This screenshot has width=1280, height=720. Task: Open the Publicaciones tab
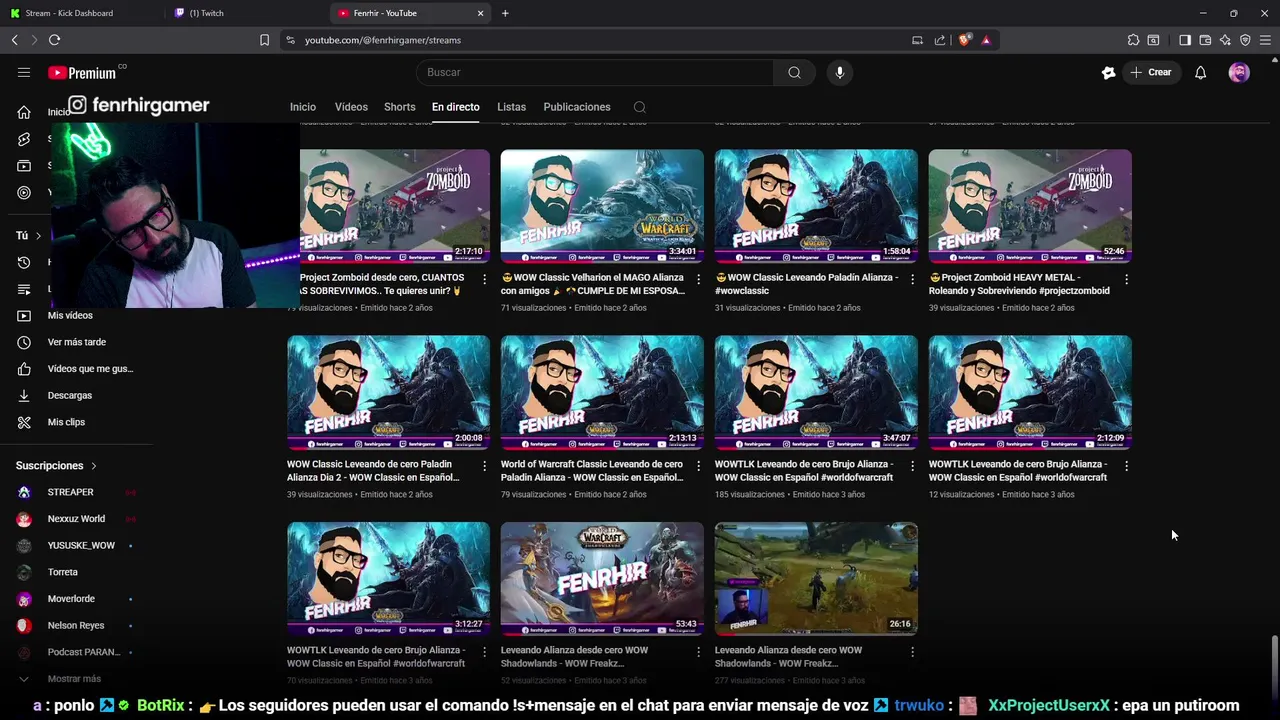click(x=577, y=107)
